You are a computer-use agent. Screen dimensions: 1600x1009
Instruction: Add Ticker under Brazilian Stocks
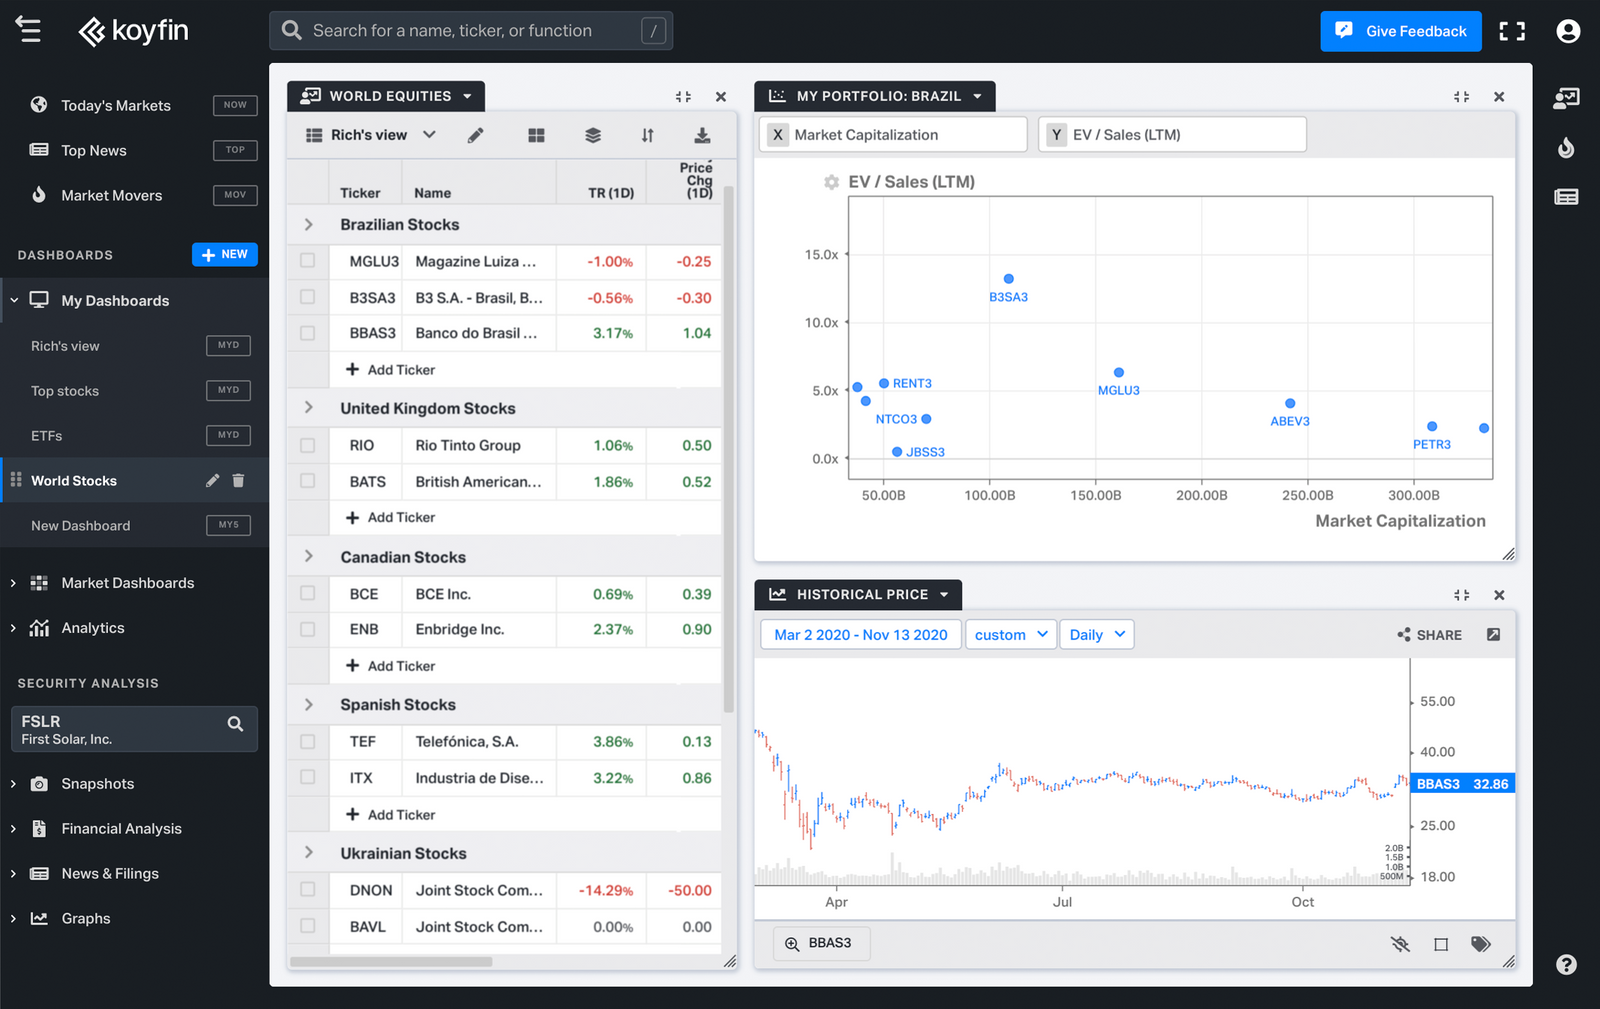[391, 370]
